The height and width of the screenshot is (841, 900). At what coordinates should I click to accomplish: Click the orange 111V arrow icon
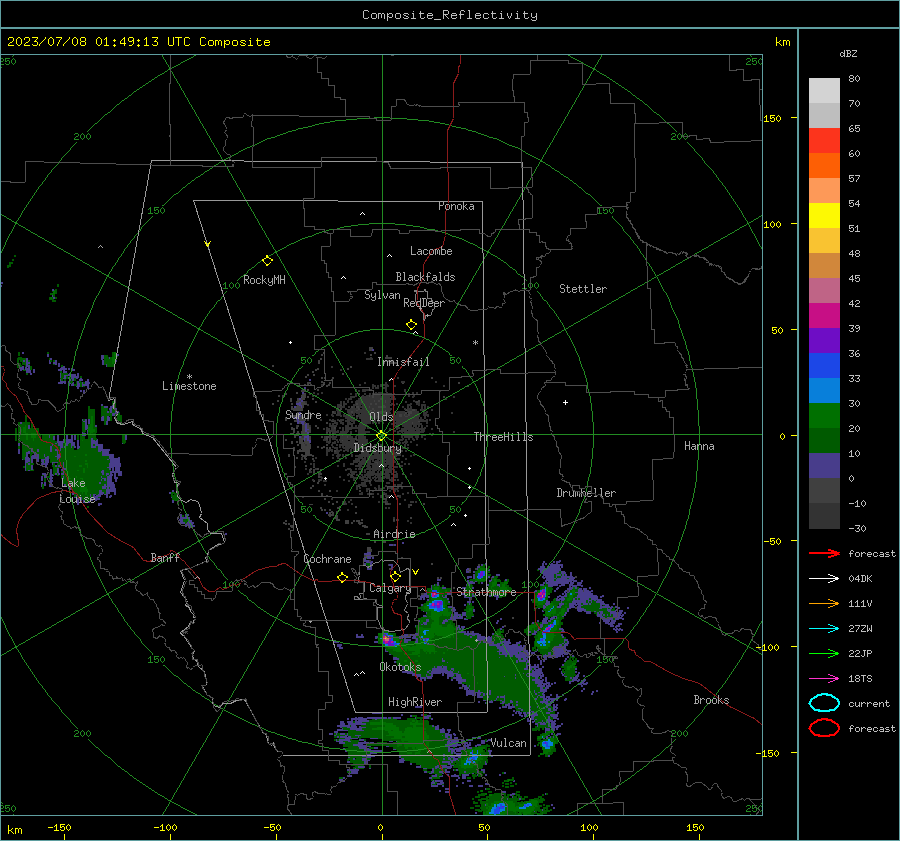tap(824, 603)
